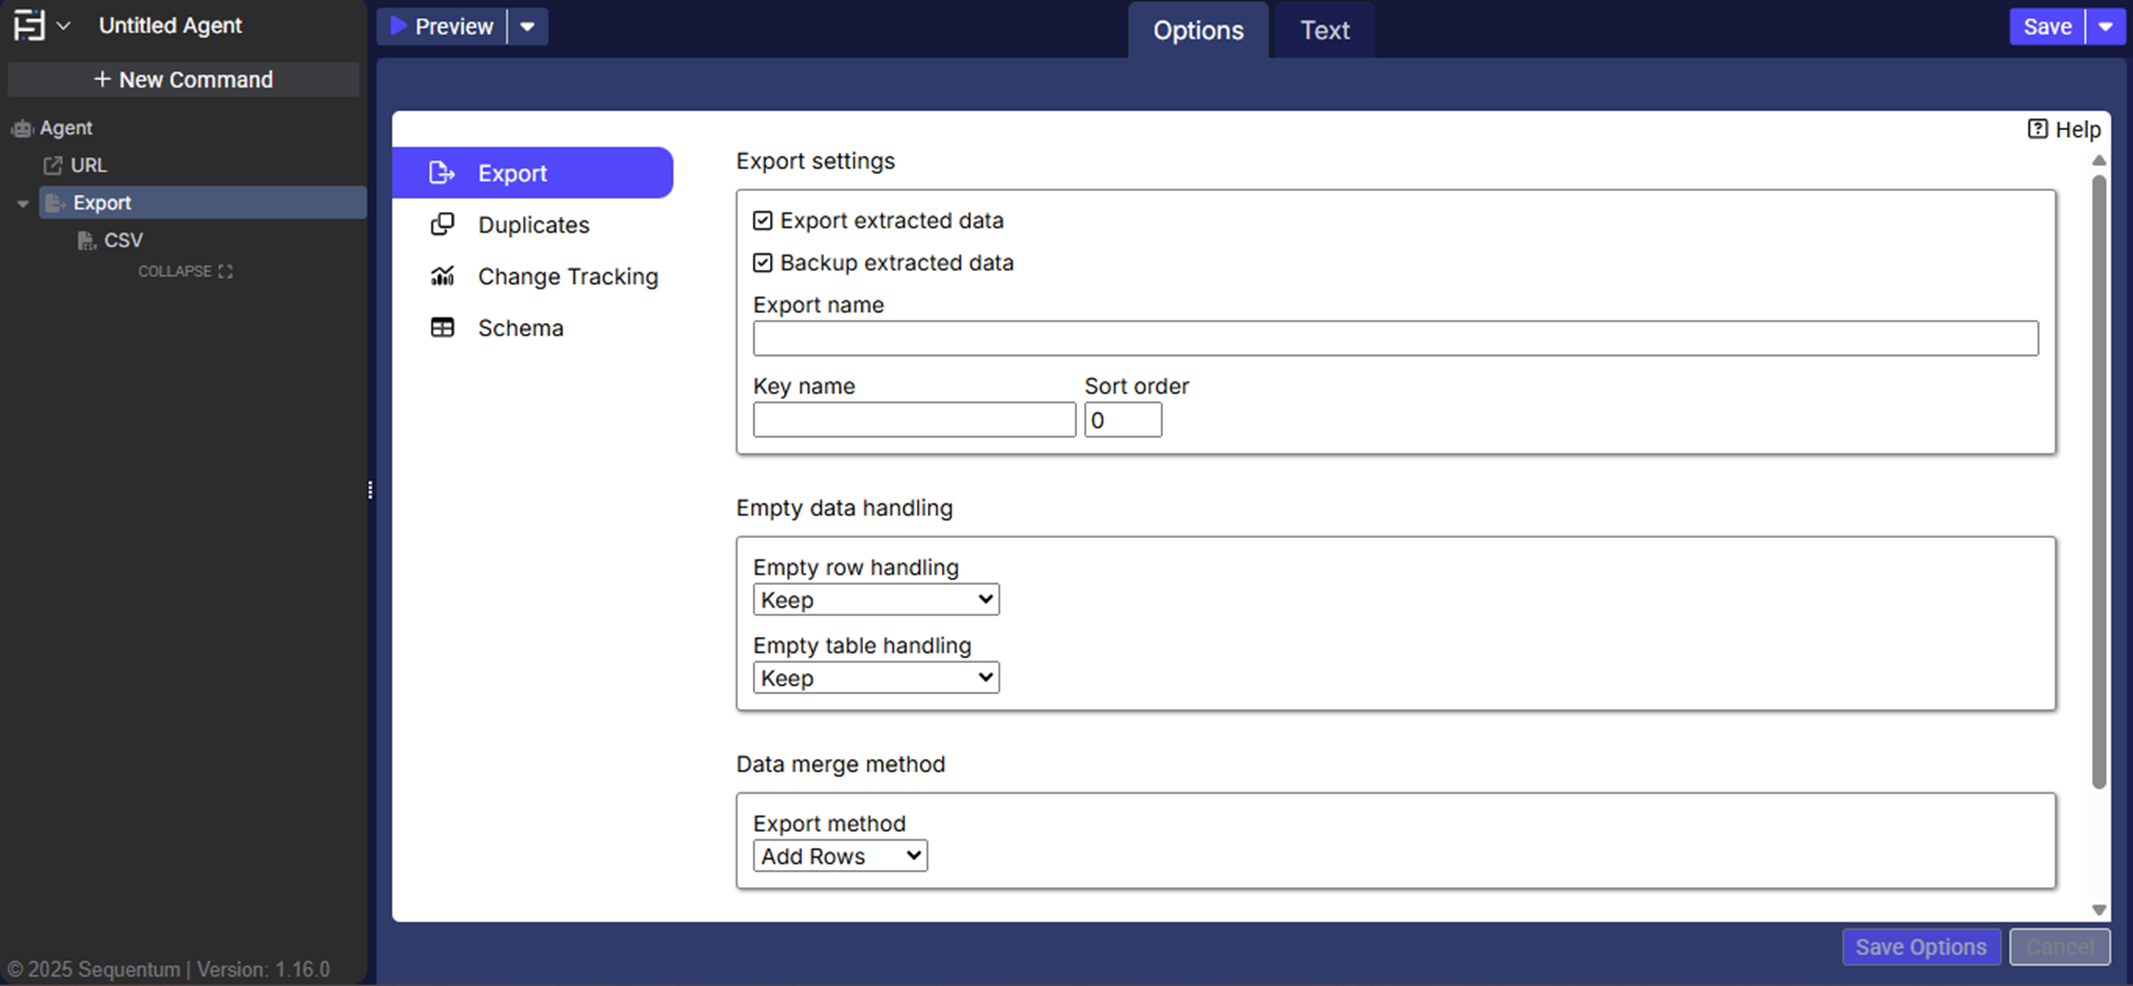The image size is (2133, 986).
Task: Click the Agent robot icon in tree
Action: [x=22, y=128]
